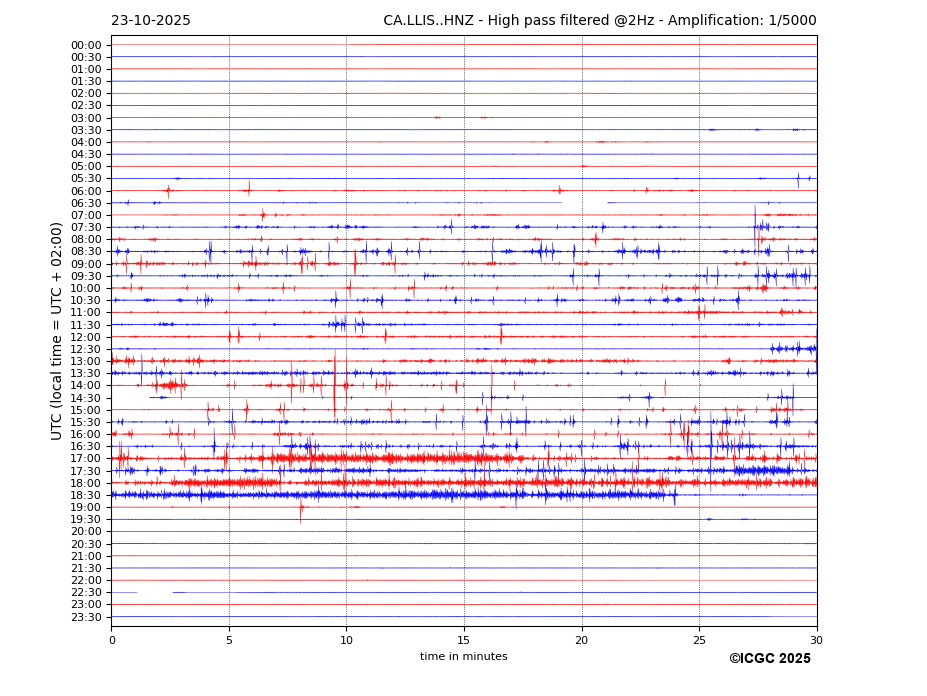Viewport: 927px width, 696px height.
Task: Click the gap in the 22:30 trace
Action: pyautogui.click(x=154, y=592)
